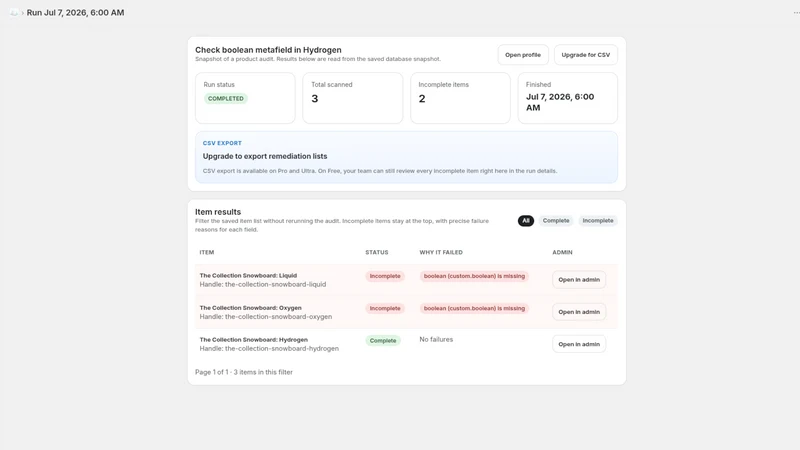Select the Incomplete filter pill
The height and width of the screenshot is (450, 800).
(598, 221)
